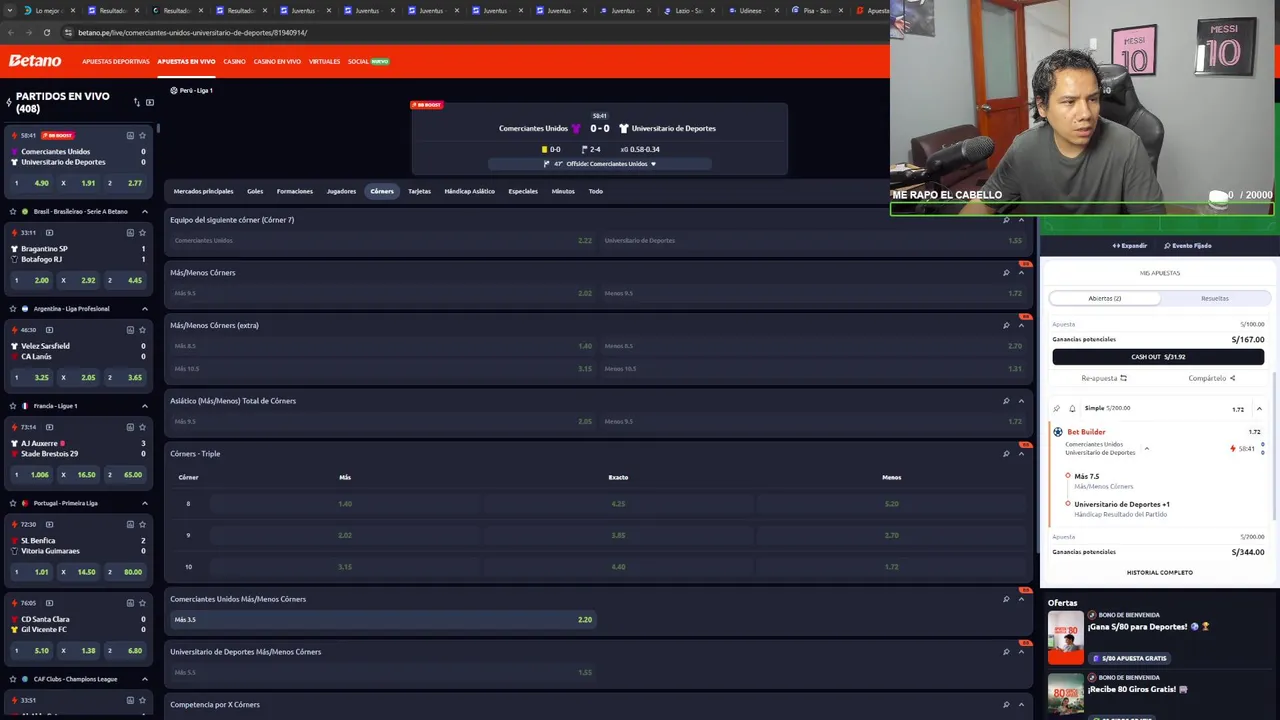The width and height of the screenshot is (1280, 720).
Task: Open stream icon on Benfica match at 72:30
Action: point(48,524)
